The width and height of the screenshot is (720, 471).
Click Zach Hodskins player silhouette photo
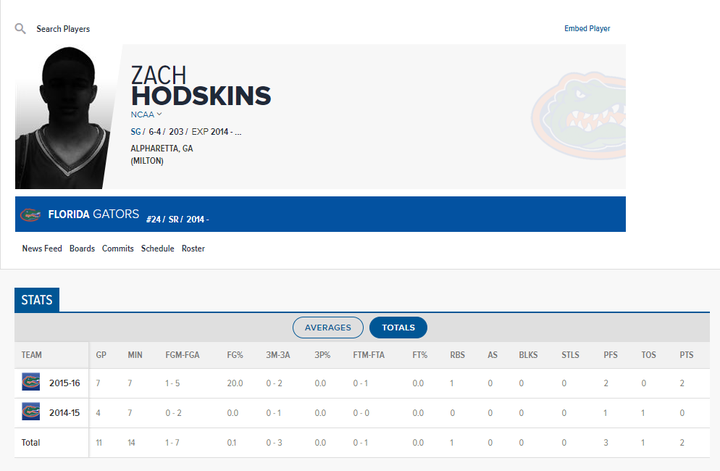click(x=64, y=118)
